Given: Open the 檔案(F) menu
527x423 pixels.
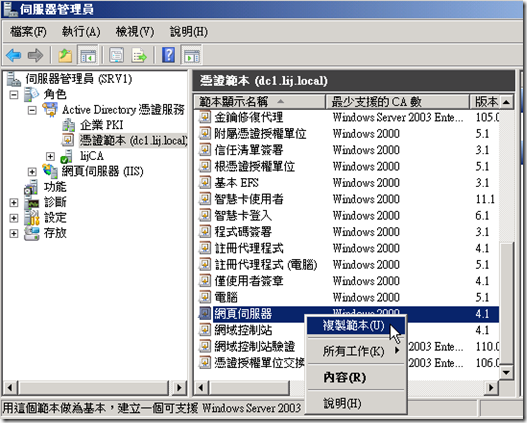Looking at the screenshot, I should pos(28,32).
